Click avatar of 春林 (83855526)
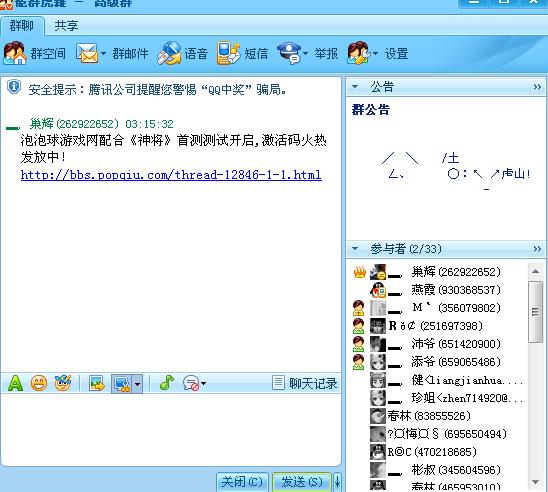548x492 pixels. coord(378,416)
